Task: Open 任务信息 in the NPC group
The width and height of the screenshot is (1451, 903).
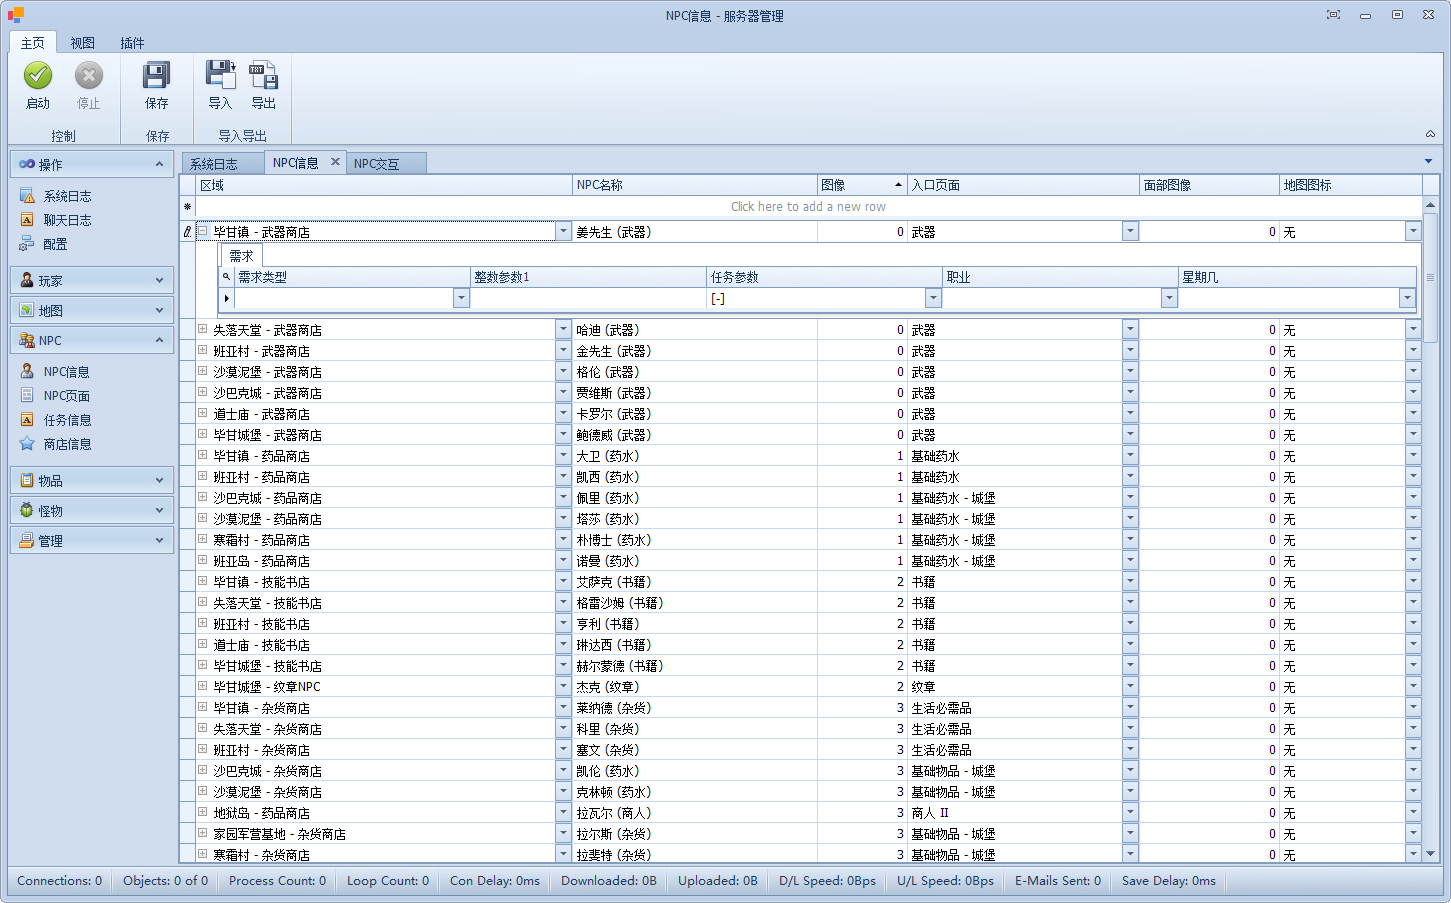Action: (x=67, y=420)
